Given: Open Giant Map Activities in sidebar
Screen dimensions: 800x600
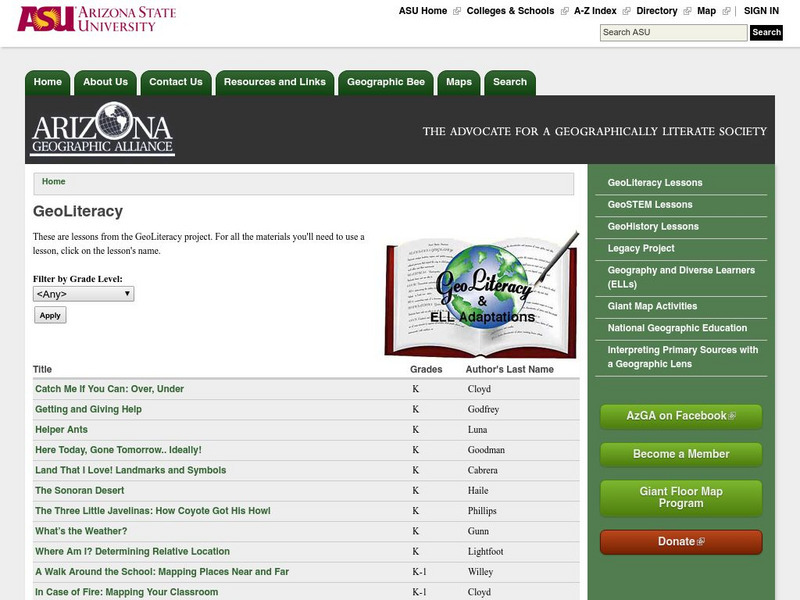Looking at the screenshot, I should (652, 306).
